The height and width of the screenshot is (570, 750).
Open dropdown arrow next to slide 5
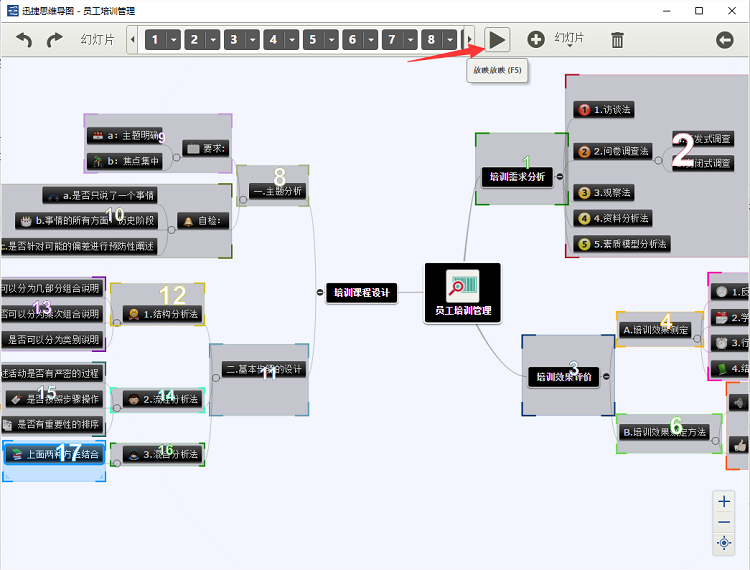331,40
